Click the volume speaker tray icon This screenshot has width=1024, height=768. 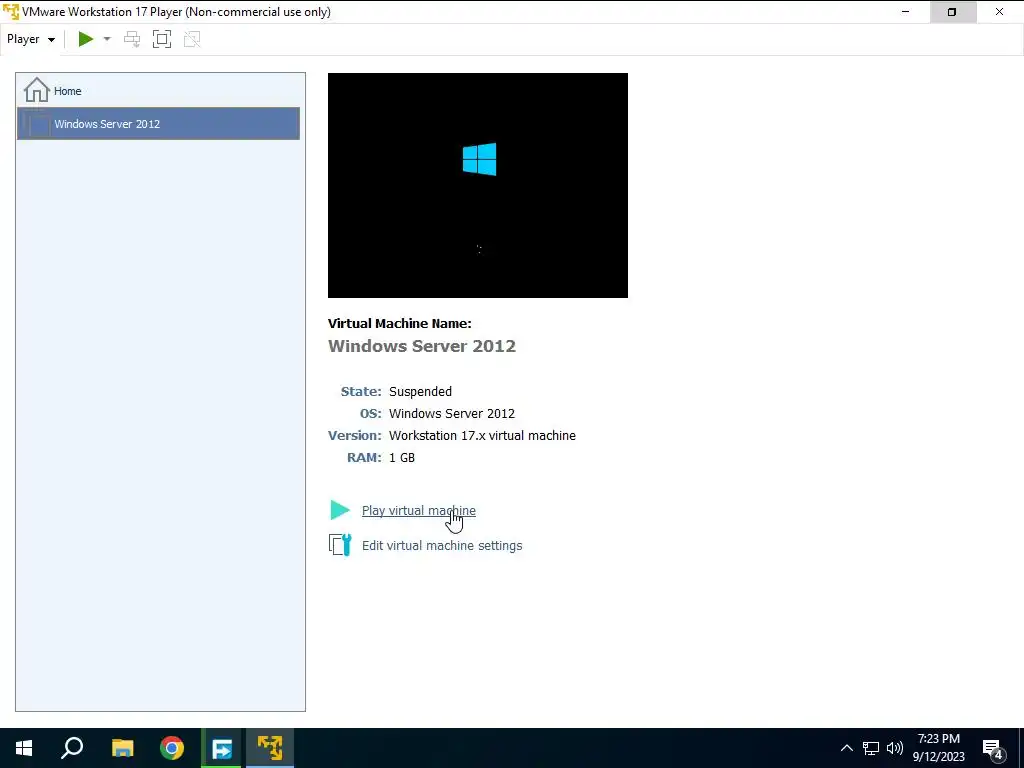(x=895, y=748)
